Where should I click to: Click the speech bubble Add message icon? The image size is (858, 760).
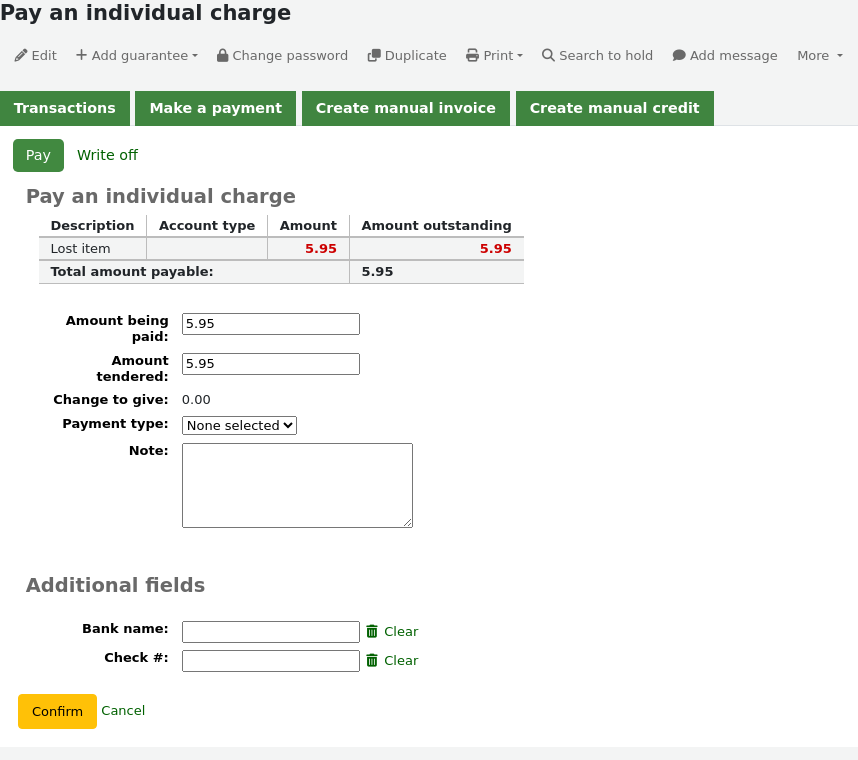coord(679,55)
